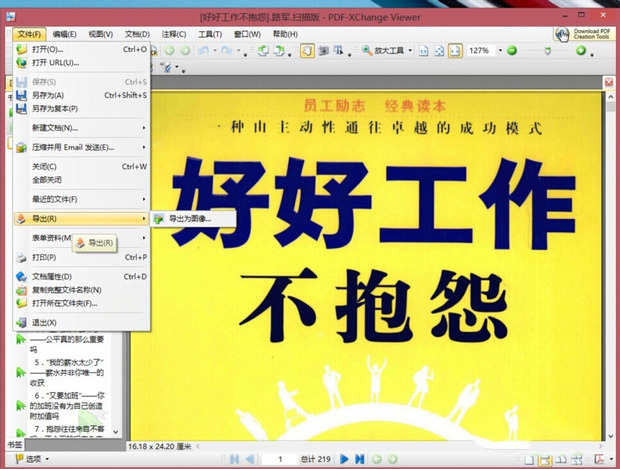Click the green previous view arrow in toolbar
This screenshot has width=620, height=469.
(170, 51)
